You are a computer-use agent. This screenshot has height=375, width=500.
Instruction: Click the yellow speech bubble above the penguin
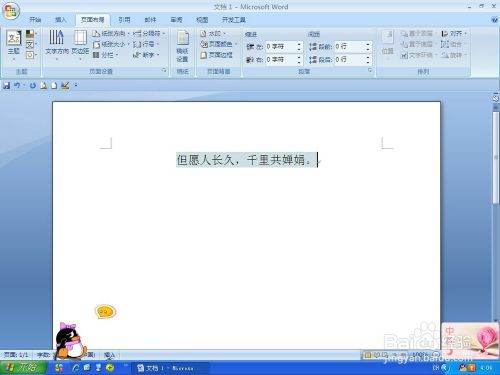point(105,312)
